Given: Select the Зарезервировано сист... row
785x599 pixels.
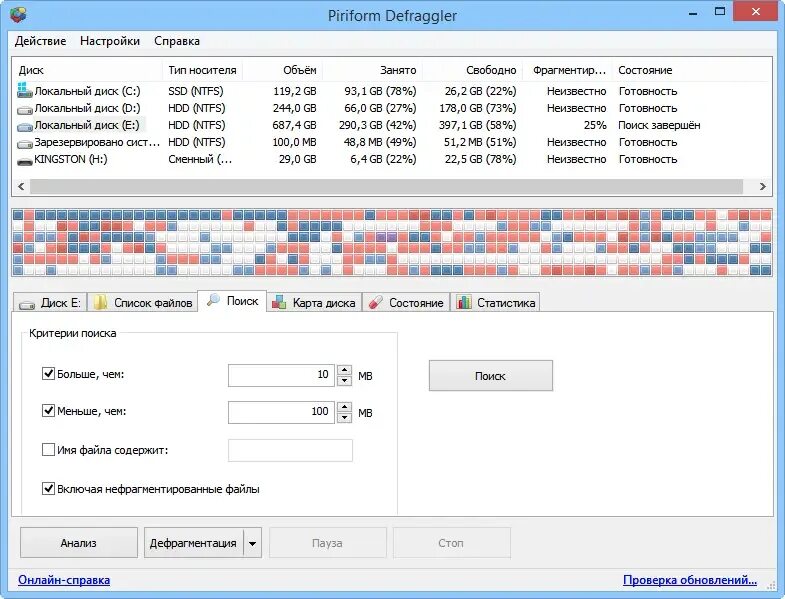Looking at the screenshot, I should tap(391, 142).
